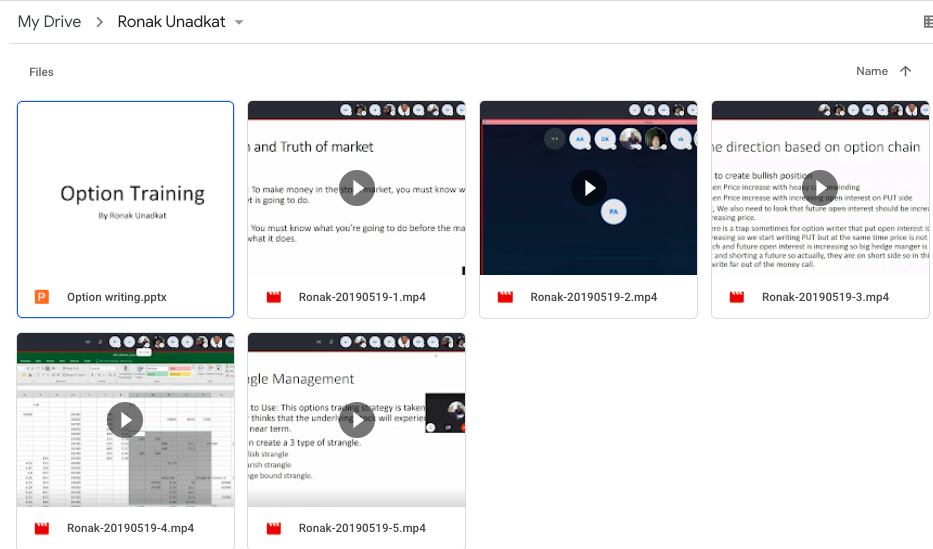The image size is (933, 549).
Task: Play the Ronak-20190519-4.mp4 spreadsheet video
Action: point(125,420)
